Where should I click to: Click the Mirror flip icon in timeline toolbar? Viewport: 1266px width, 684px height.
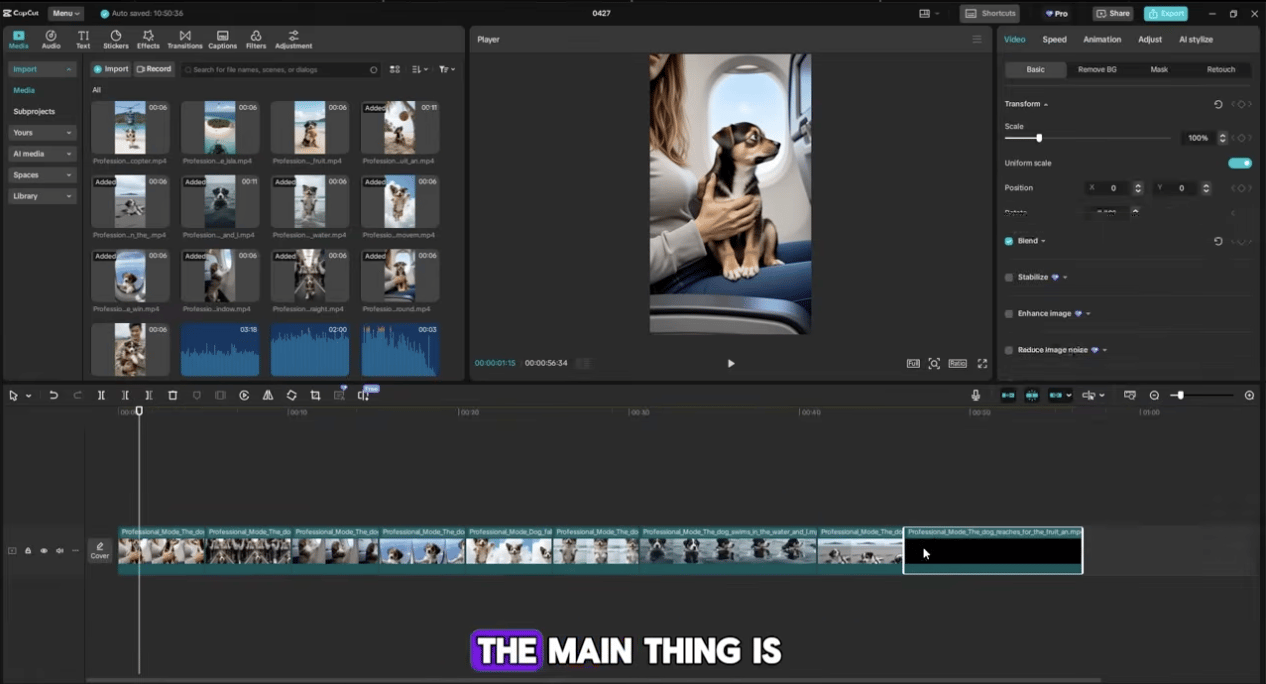pyautogui.click(x=268, y=395)
